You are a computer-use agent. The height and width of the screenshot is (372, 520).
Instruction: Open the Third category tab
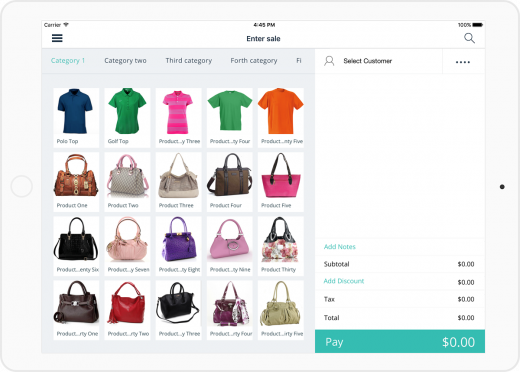(189, 61)
